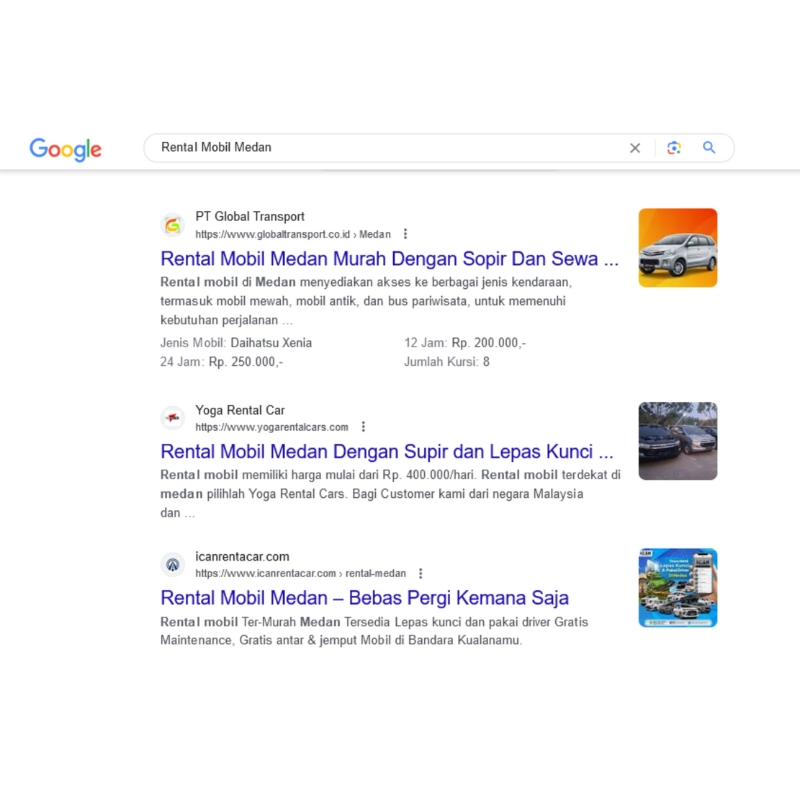This screenshot has width=800, height=800.
Task: Click the icanrentacar.com site name
Action: click(242, 557)
